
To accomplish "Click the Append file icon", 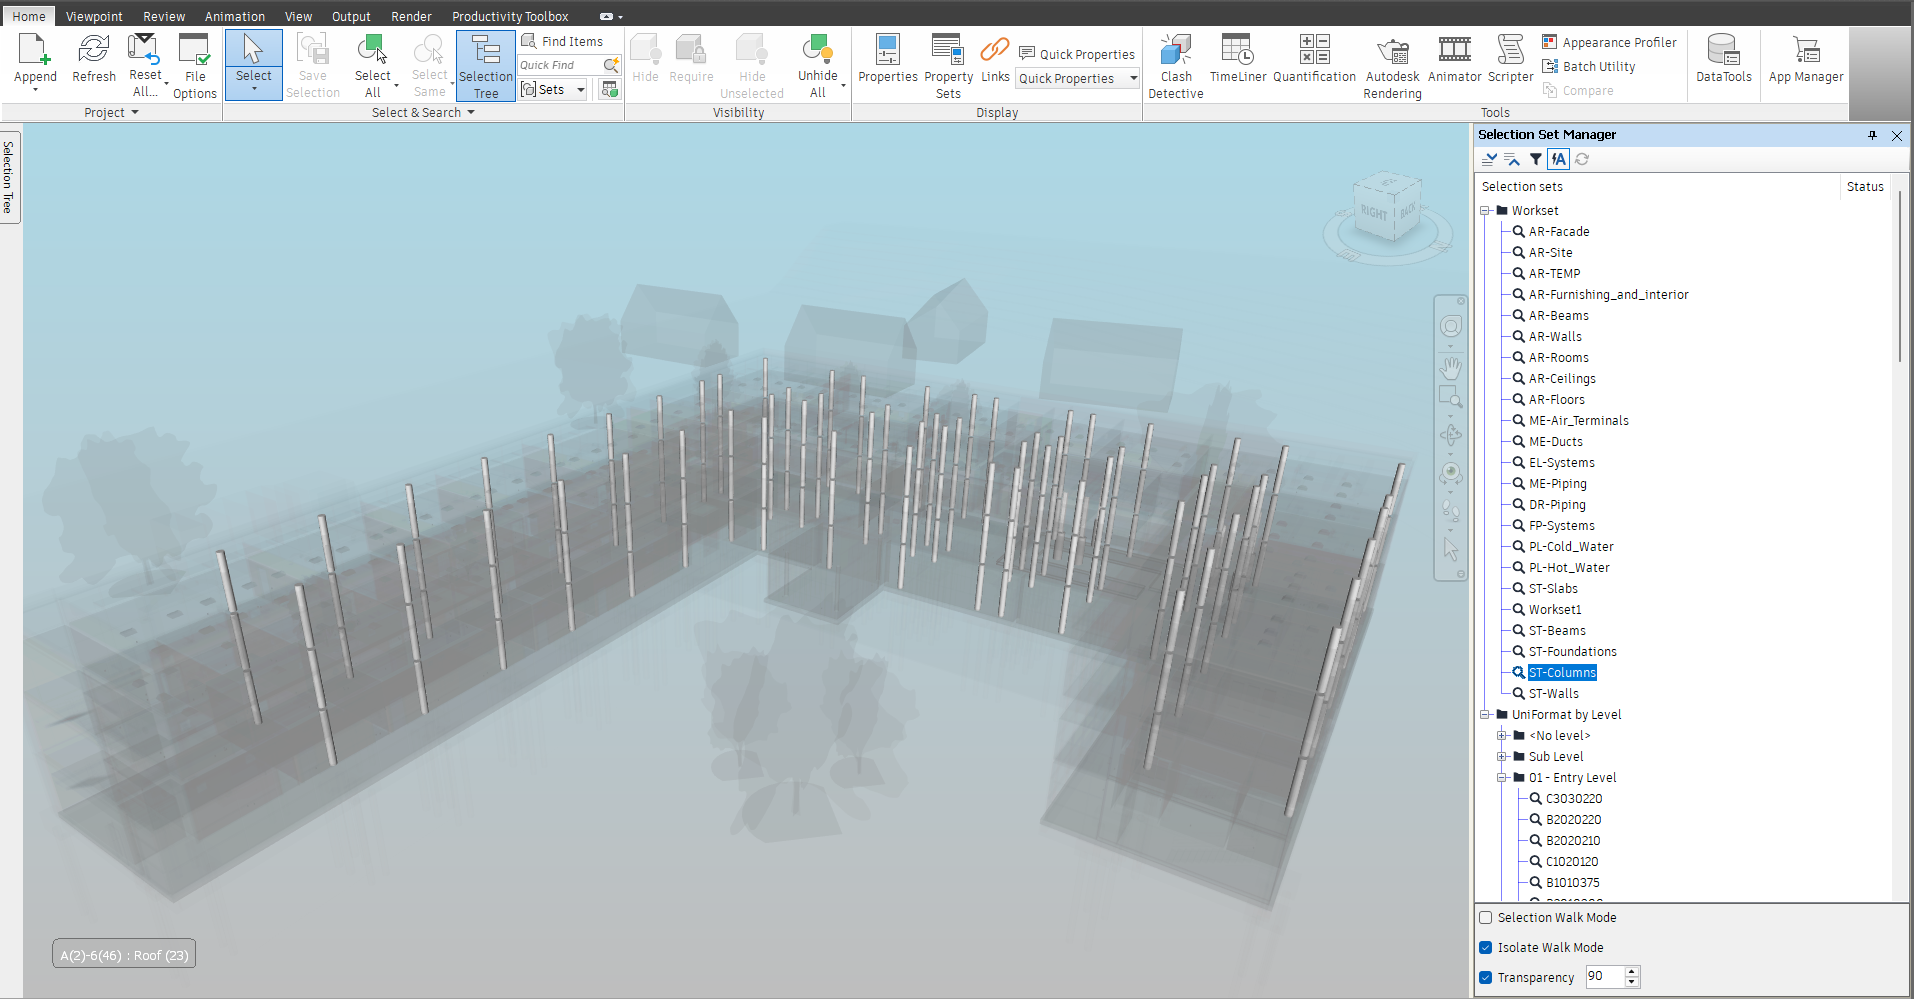I will [x=35, y=50].
